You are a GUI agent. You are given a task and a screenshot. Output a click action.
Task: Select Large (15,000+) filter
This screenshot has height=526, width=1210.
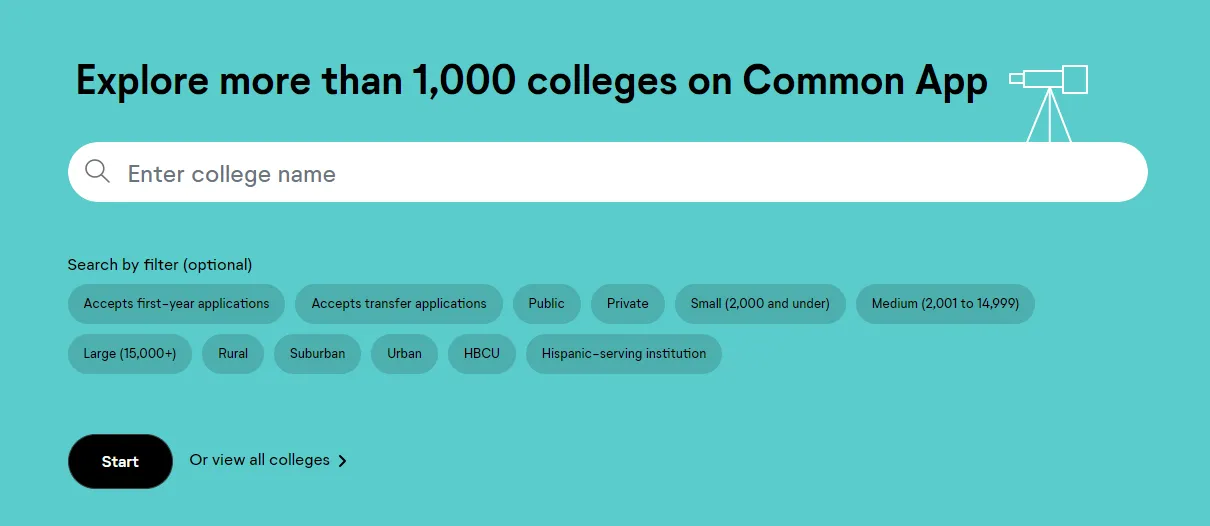click(130, 353)
